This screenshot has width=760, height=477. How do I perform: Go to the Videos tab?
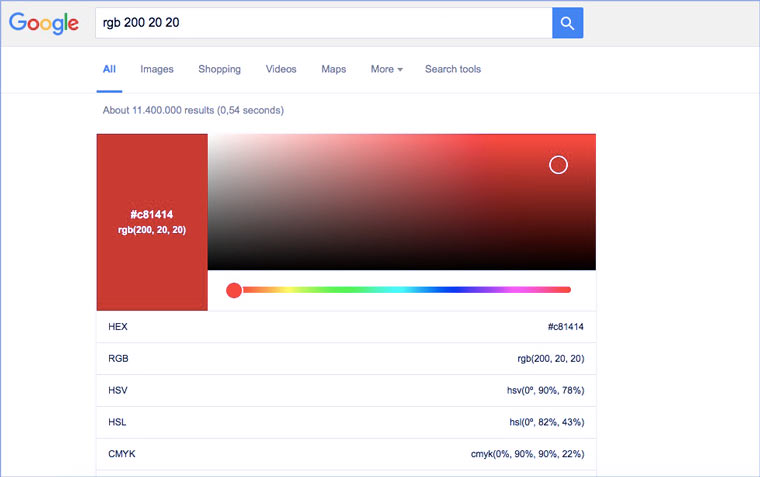point(281,69)
